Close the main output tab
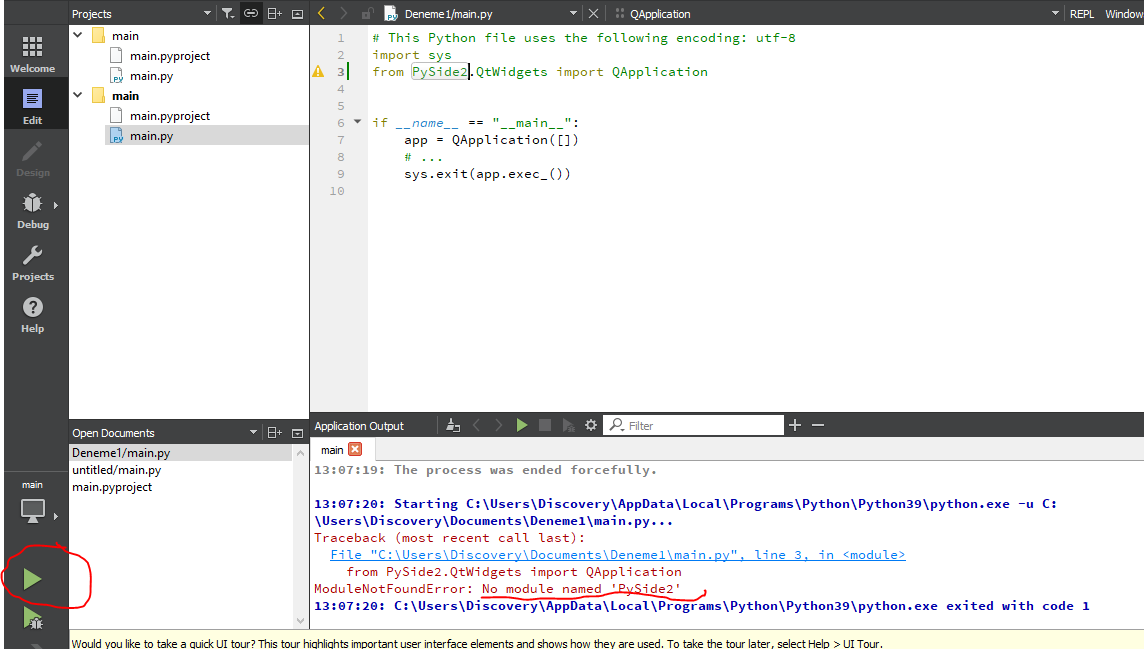Viewport: 1144px width, 649px height. point(355,449)
